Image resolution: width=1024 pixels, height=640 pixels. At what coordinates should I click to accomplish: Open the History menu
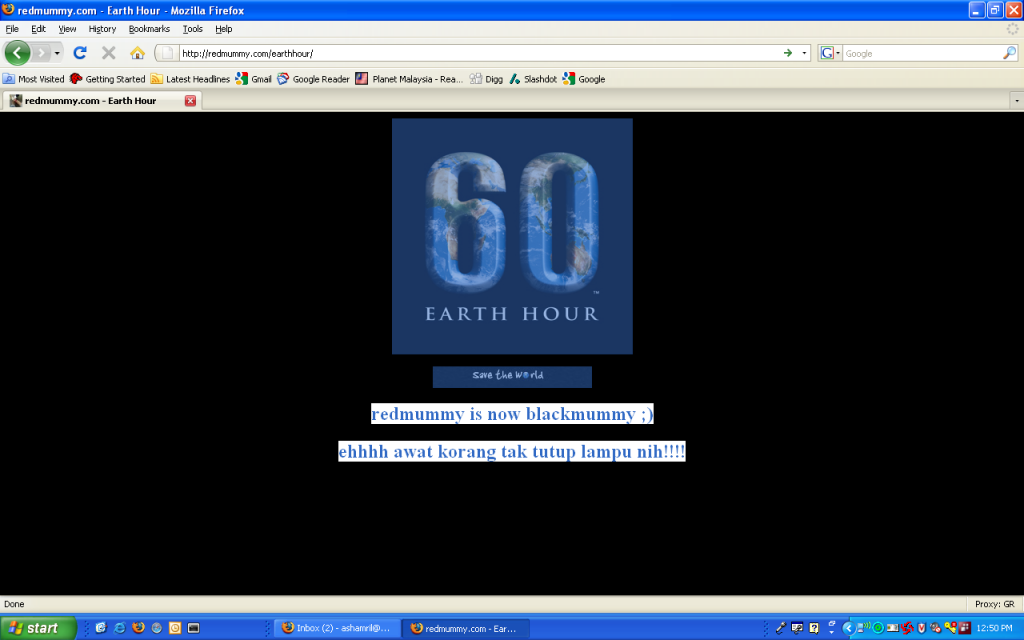pos(102,29)
